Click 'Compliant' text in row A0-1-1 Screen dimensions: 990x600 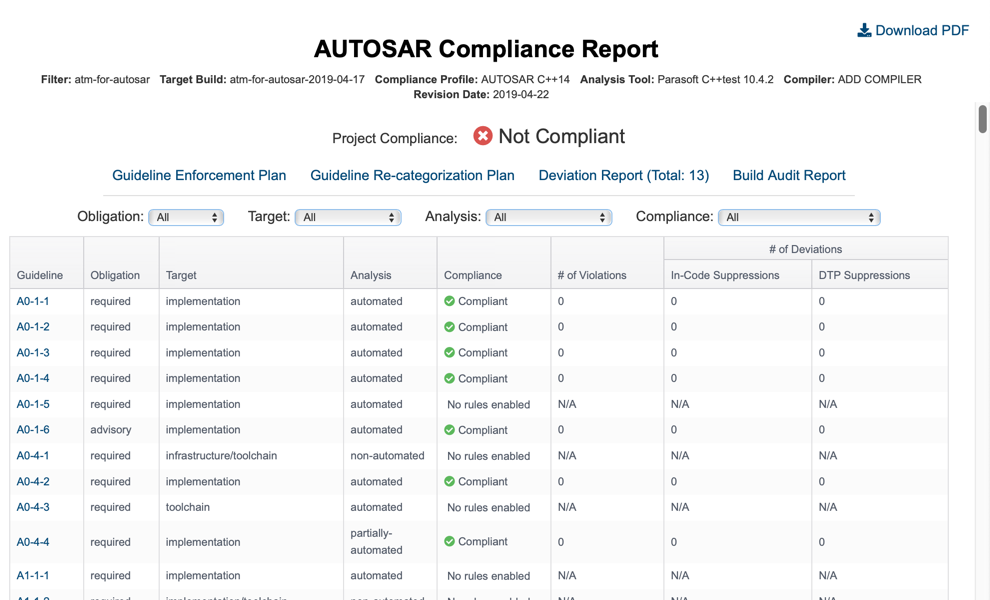point(483,301)
